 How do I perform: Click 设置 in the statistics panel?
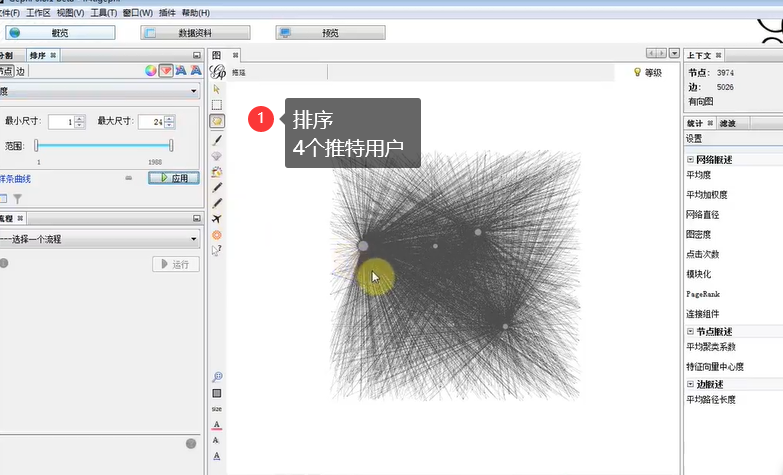click(x=694, y=138)
